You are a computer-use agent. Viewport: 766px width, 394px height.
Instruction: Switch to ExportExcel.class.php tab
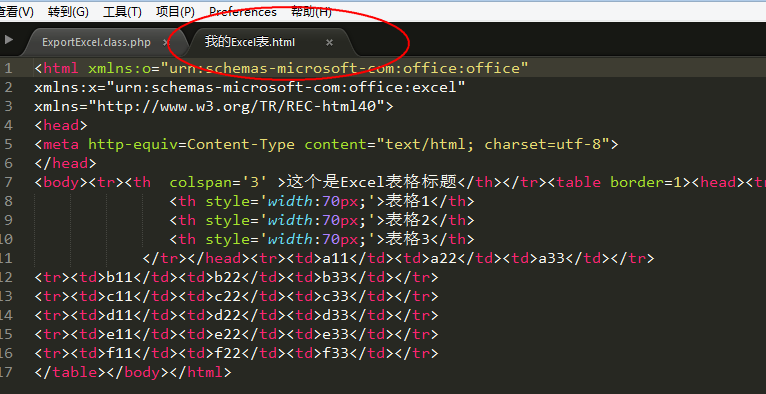tap(96, 42)
